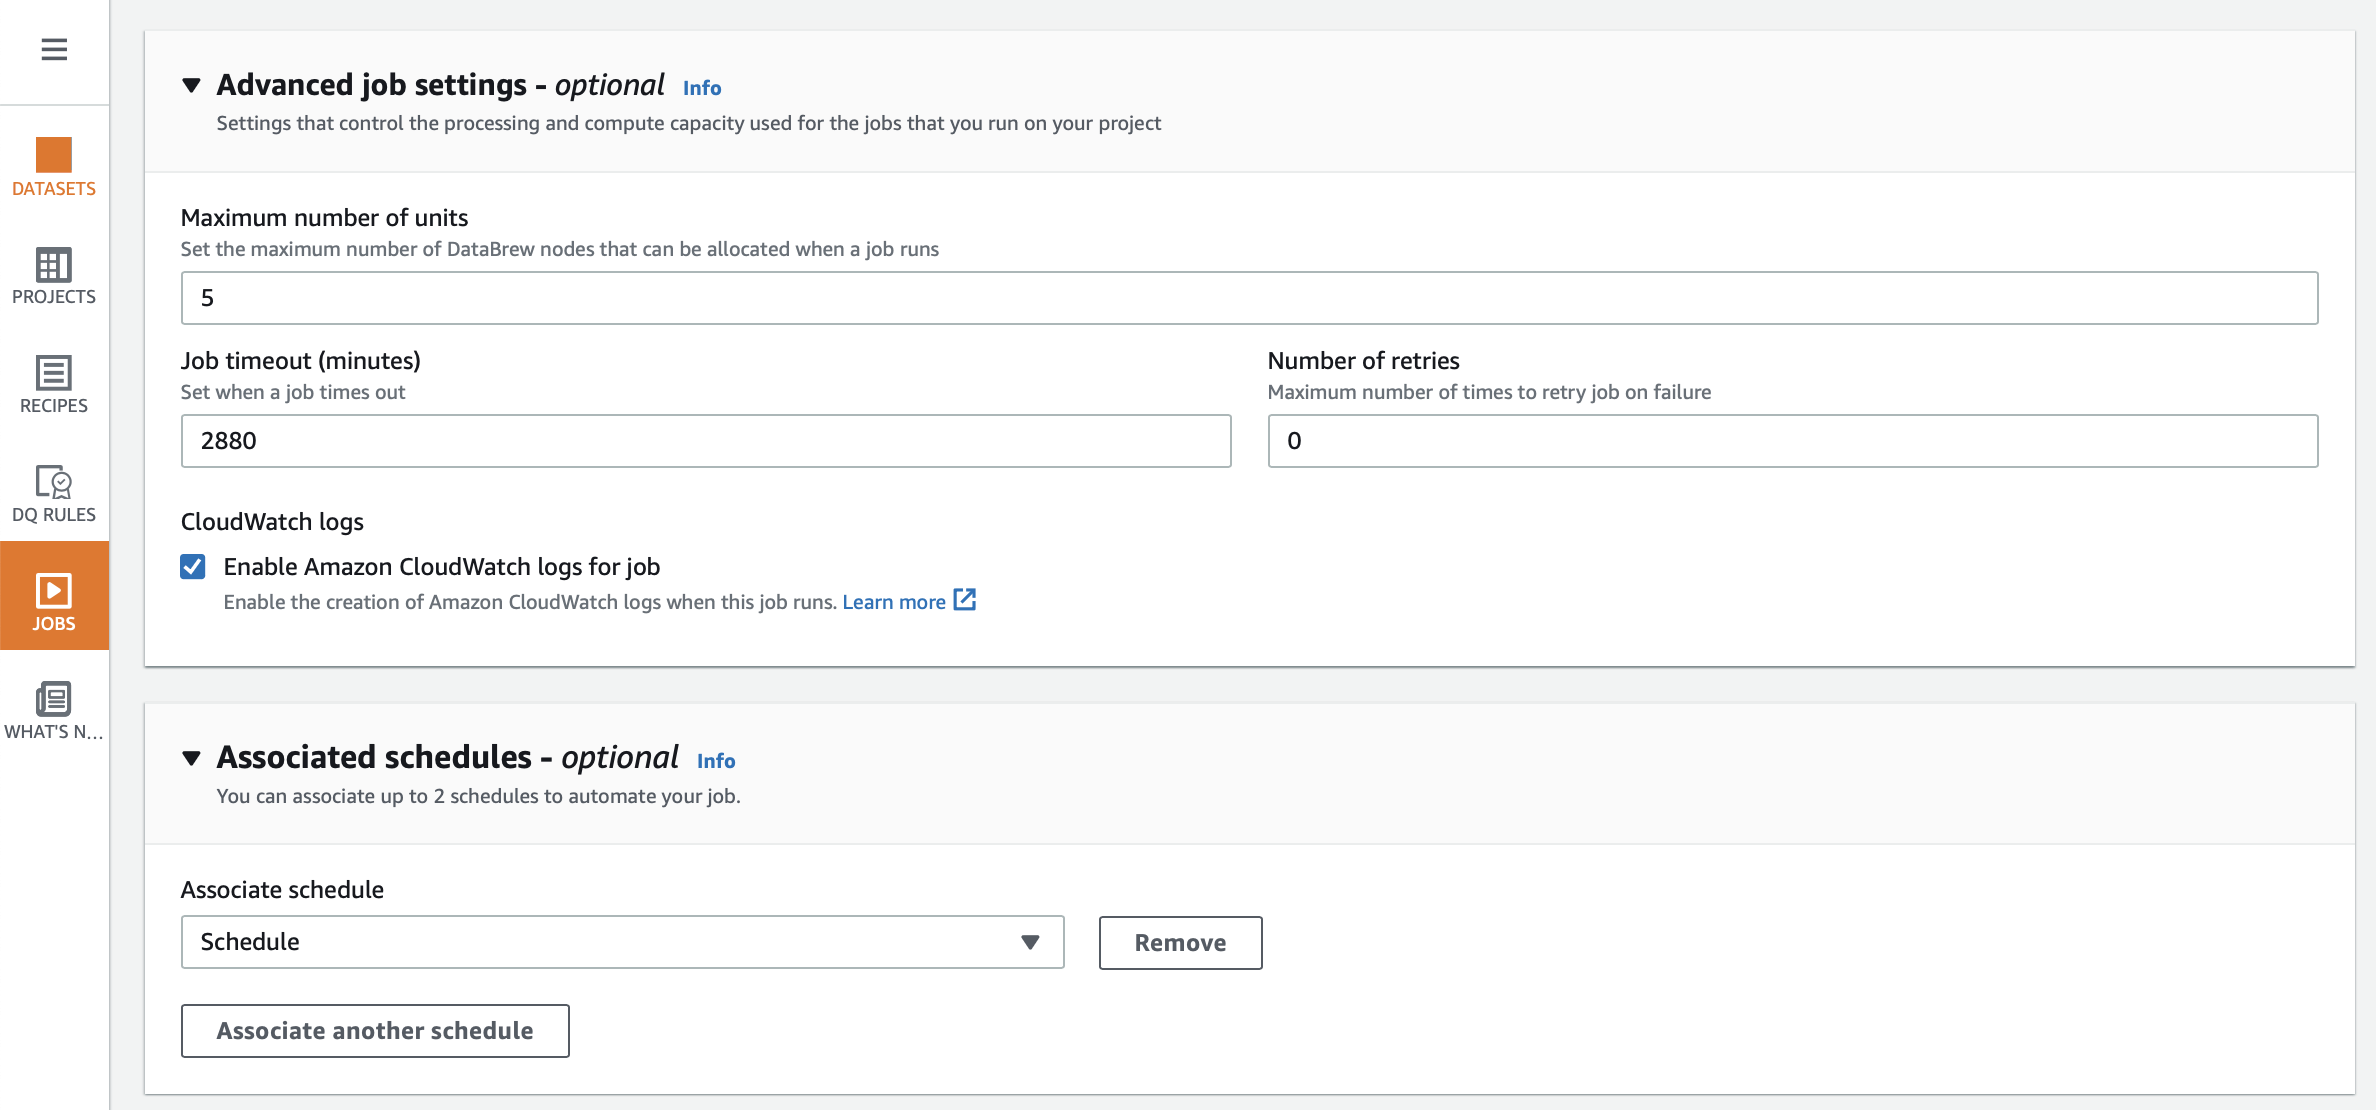Go to the Datasets section icon
The width and height of the screenshot is (2376, 1110).
click(54, 156)
